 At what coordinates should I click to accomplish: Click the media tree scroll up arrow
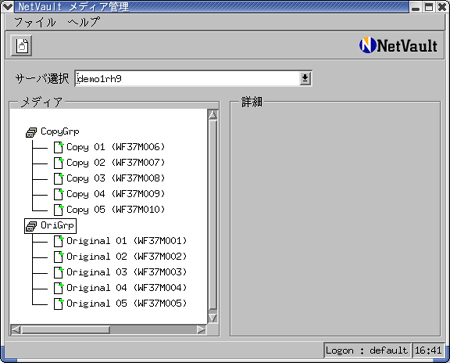point(213,115)
